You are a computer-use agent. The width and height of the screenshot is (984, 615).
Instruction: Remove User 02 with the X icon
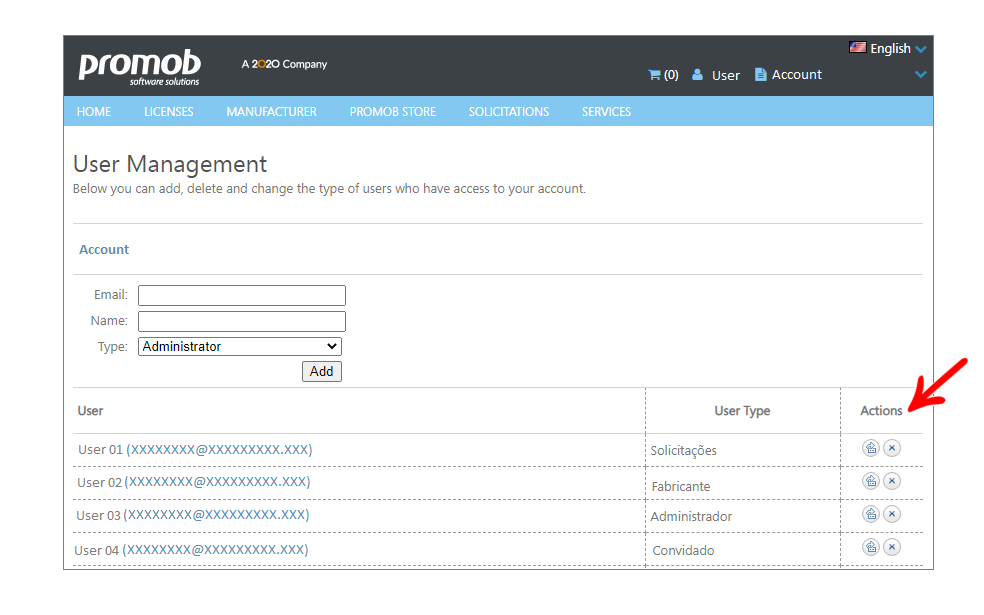[x=892, y=481]
